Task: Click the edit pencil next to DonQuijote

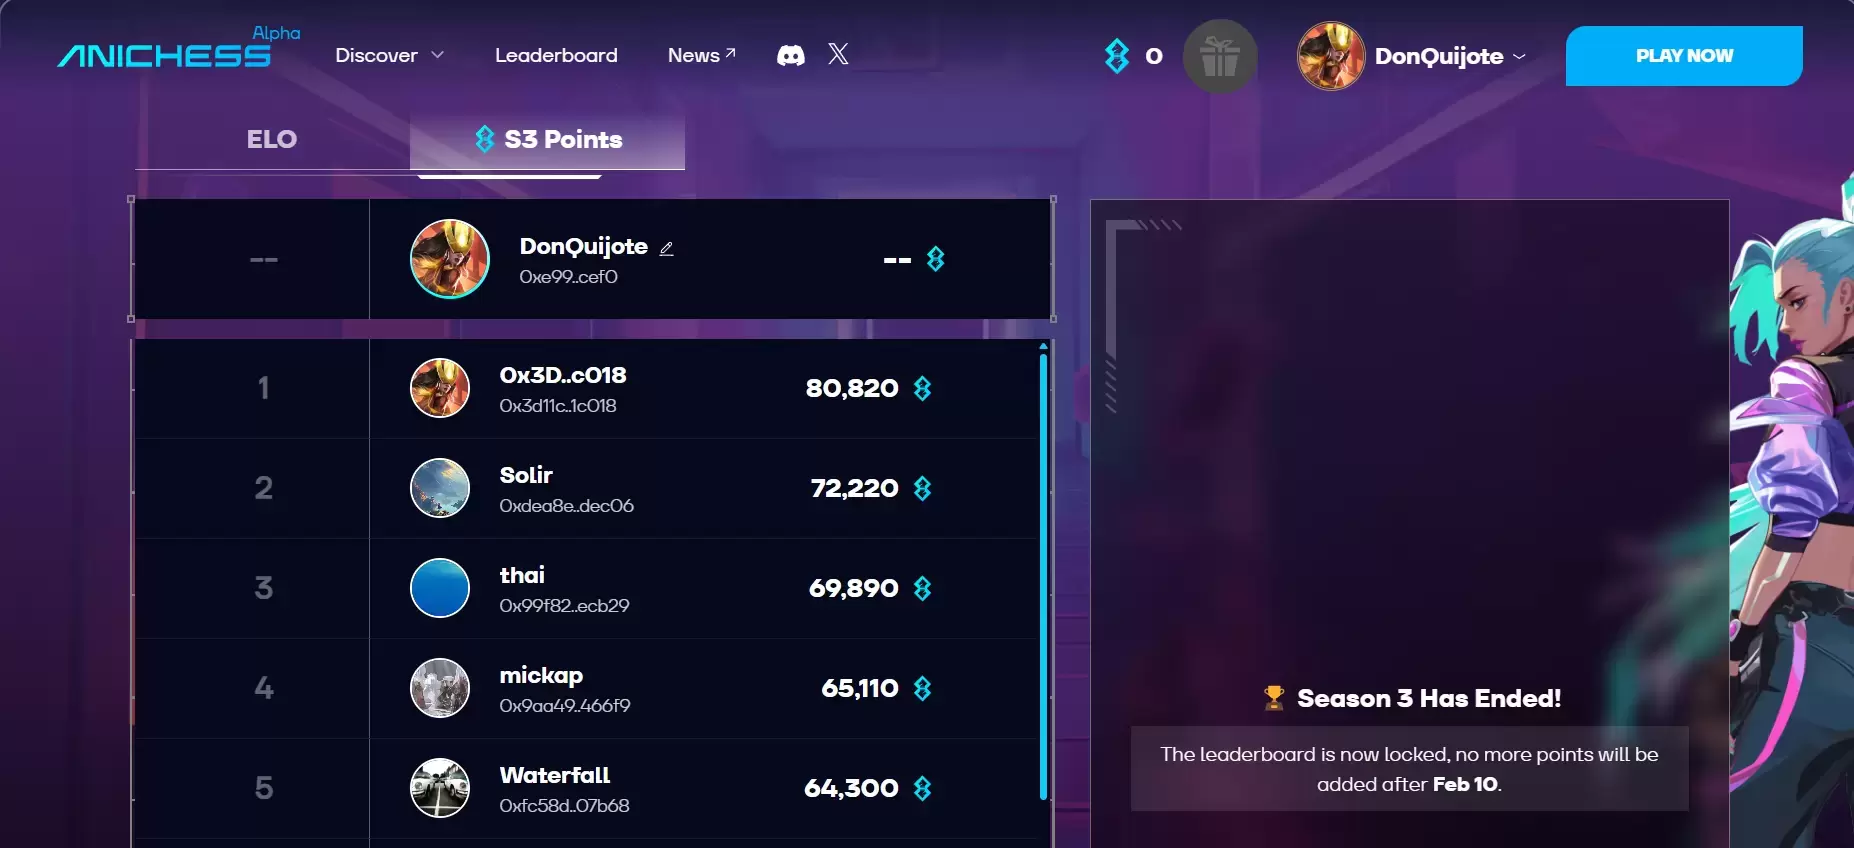Action: click(667, 248)
